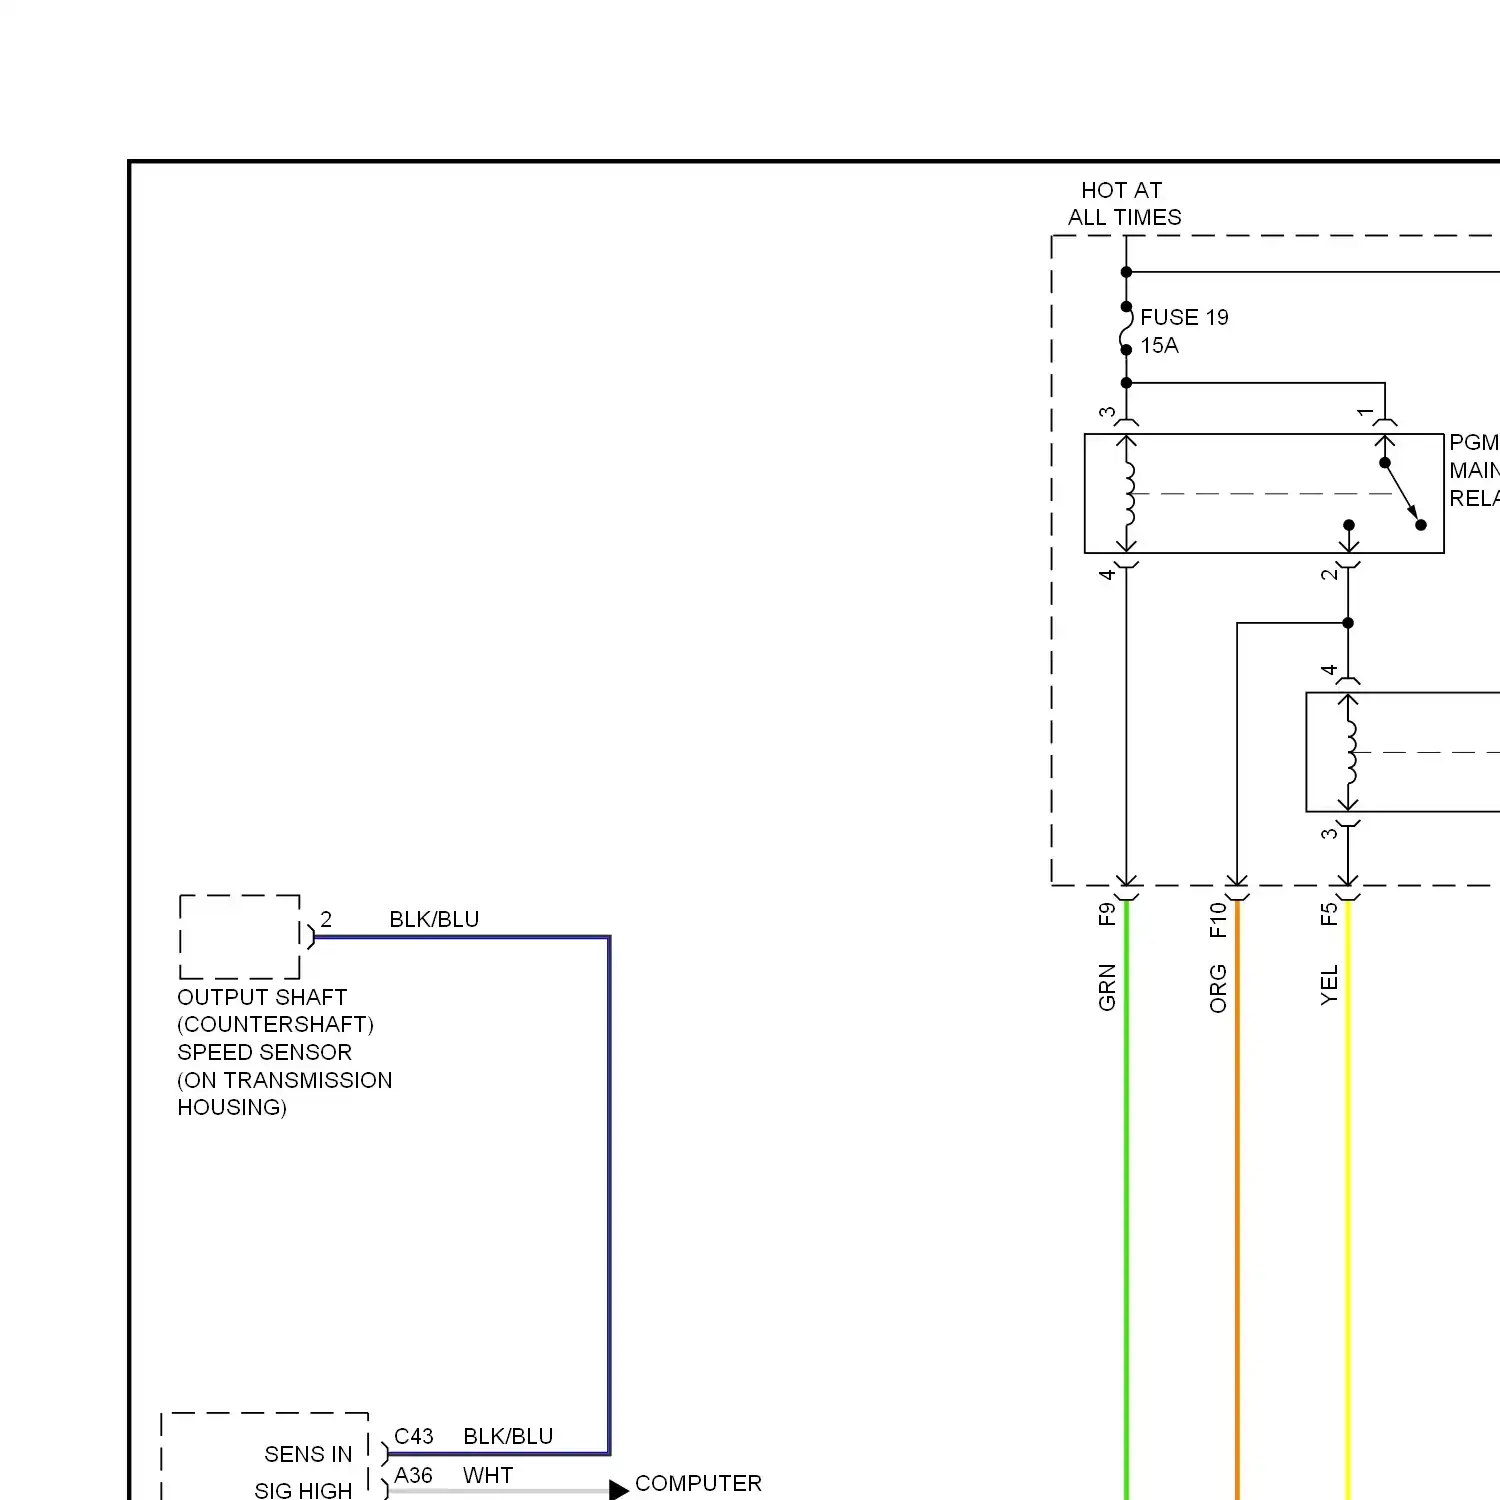Viewport: 1500px width, 1500px height.
Task: Click the relay coil between pins 3 and 4
Action: [1129, 493]
